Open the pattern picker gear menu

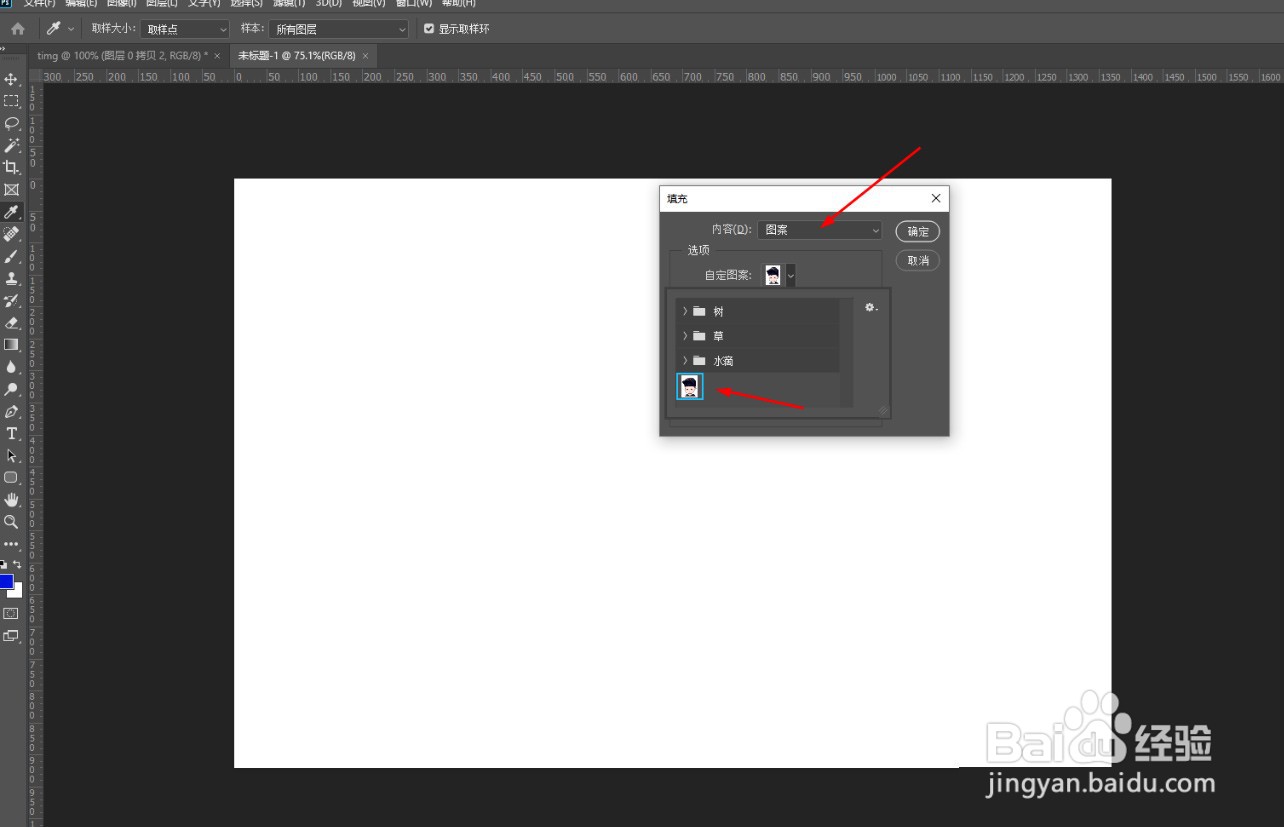click(871, 308)
